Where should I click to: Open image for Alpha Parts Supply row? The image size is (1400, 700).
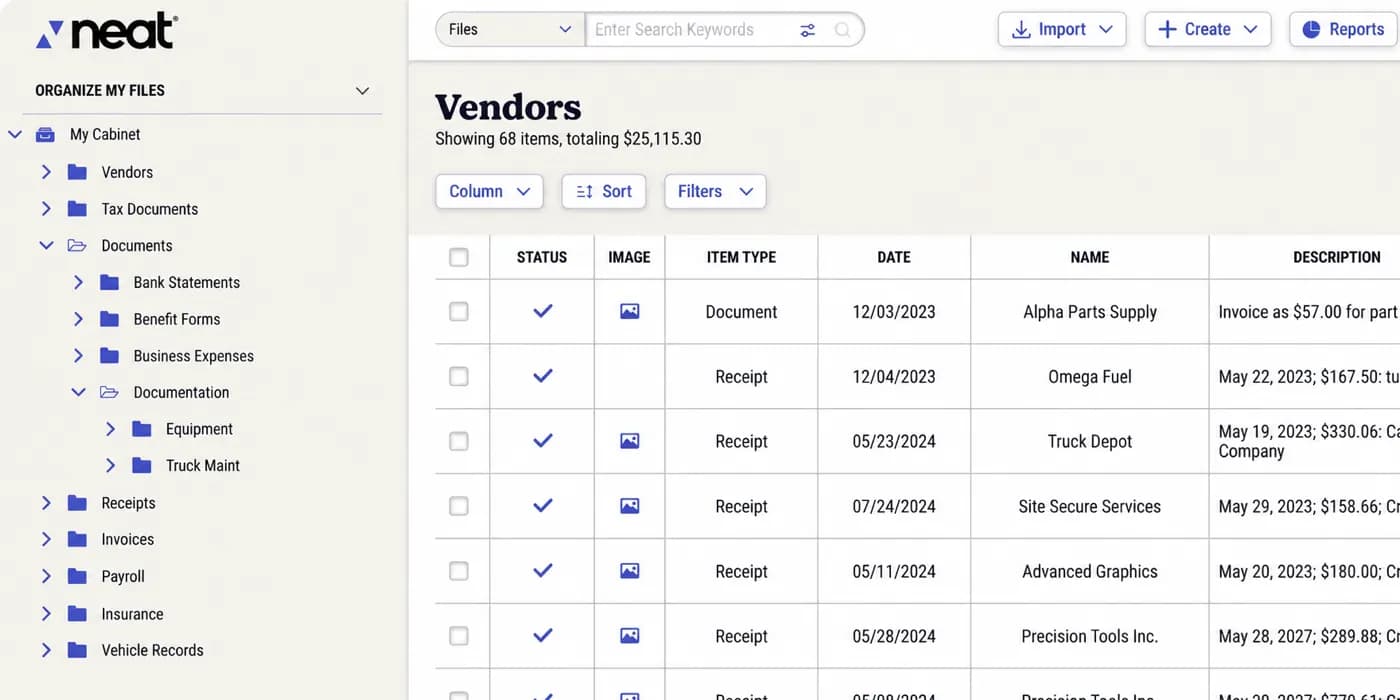629,311
